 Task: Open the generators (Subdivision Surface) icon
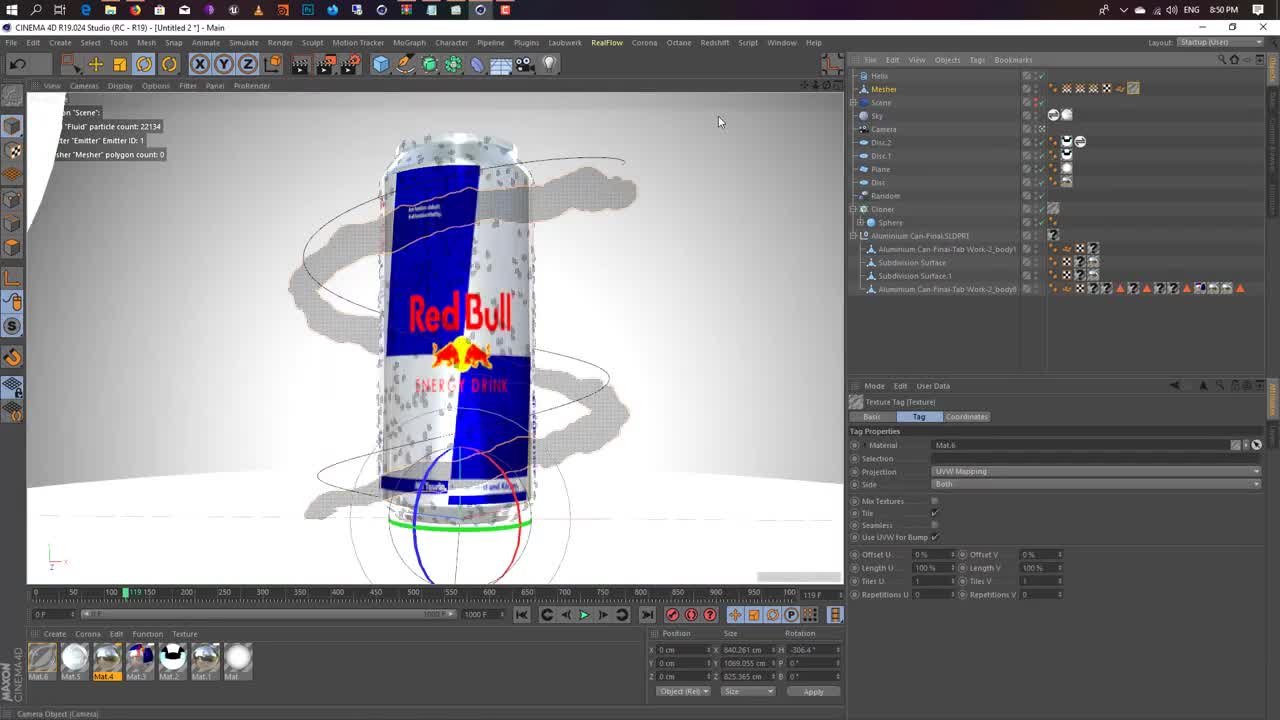(429, 64)
